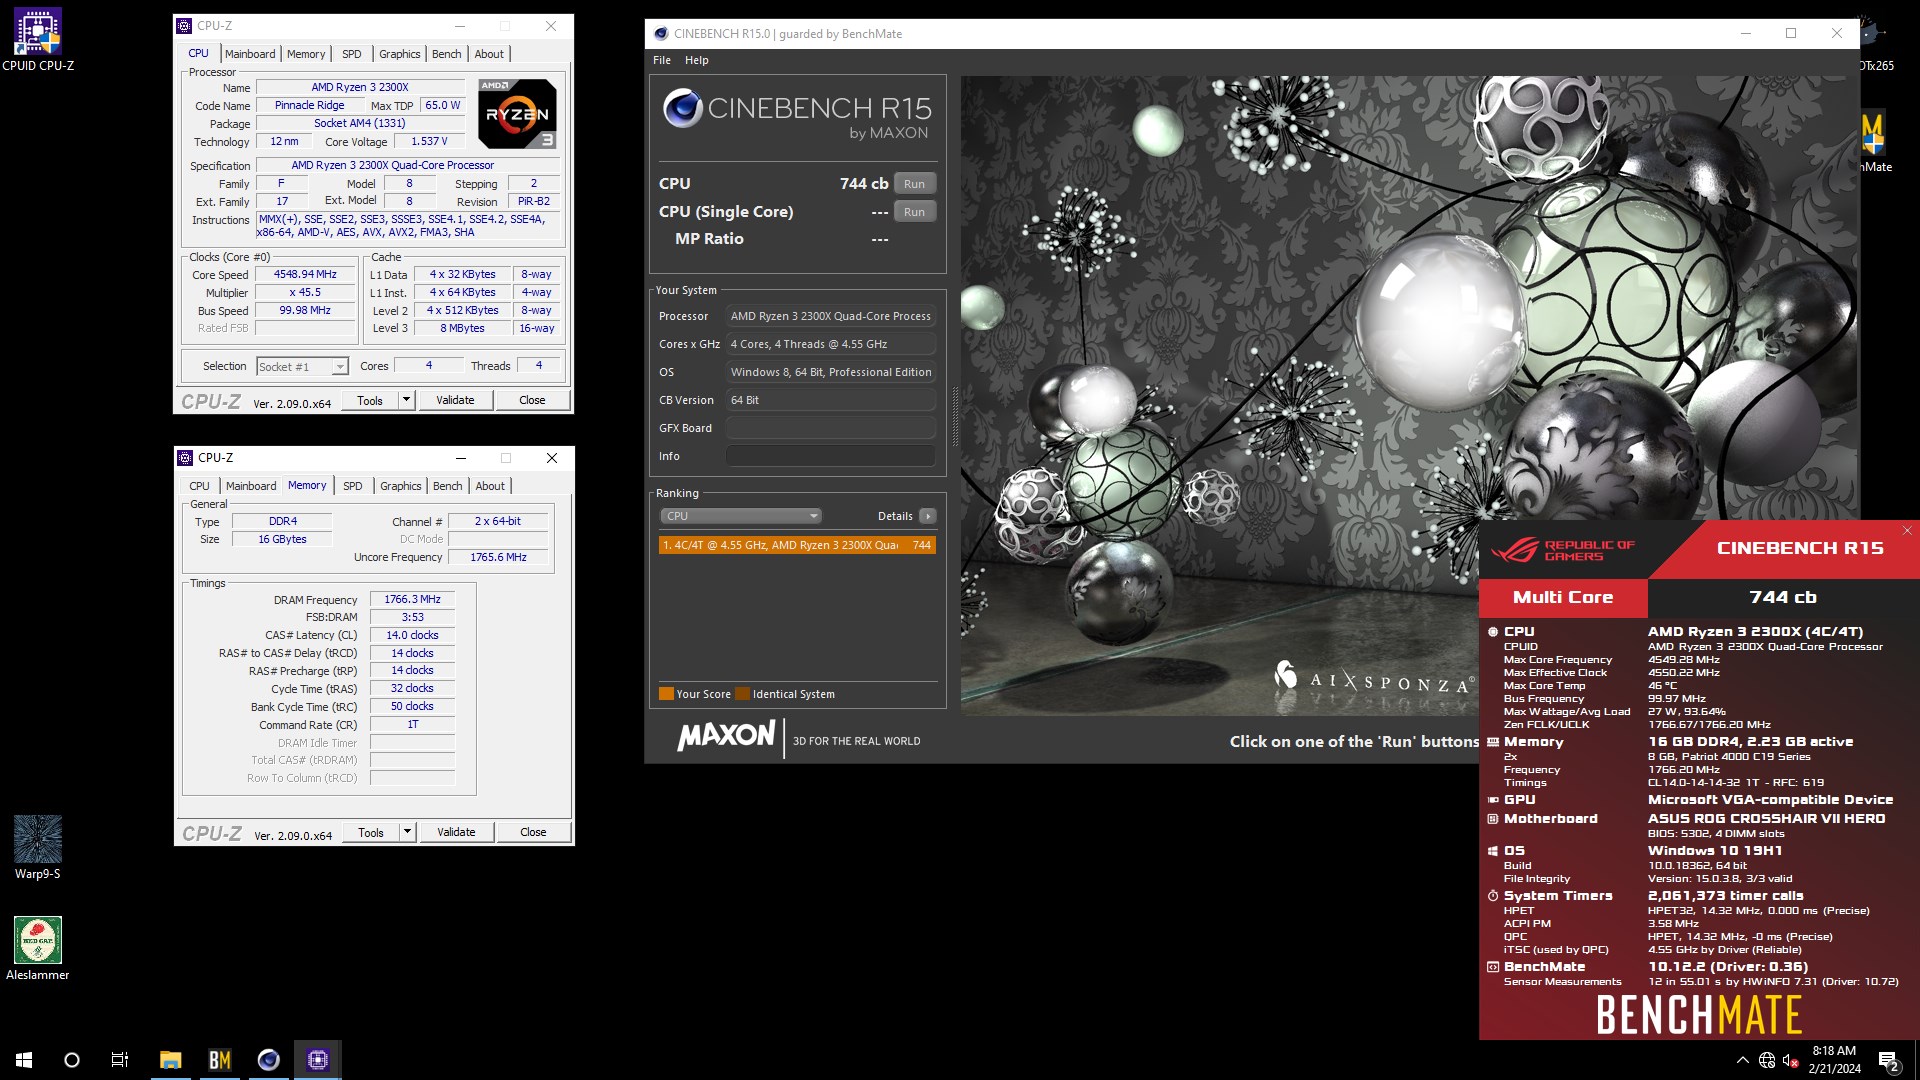Click the Cinebench R15 sphere logo
Viewport: 1920px width, 1080px height.
(683, 108)
